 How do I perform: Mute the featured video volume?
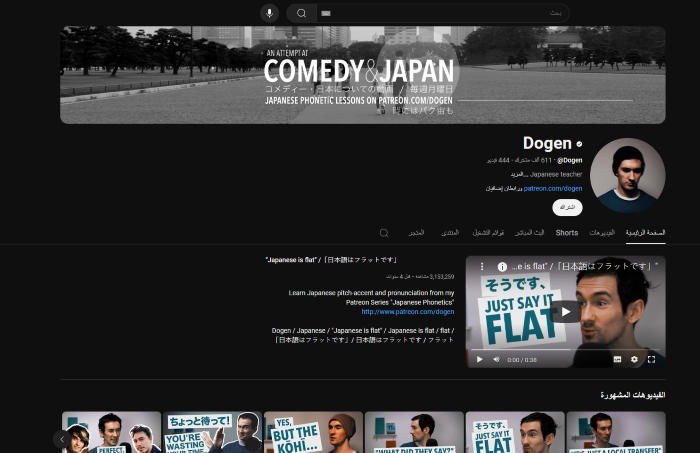tap(496, 359)
